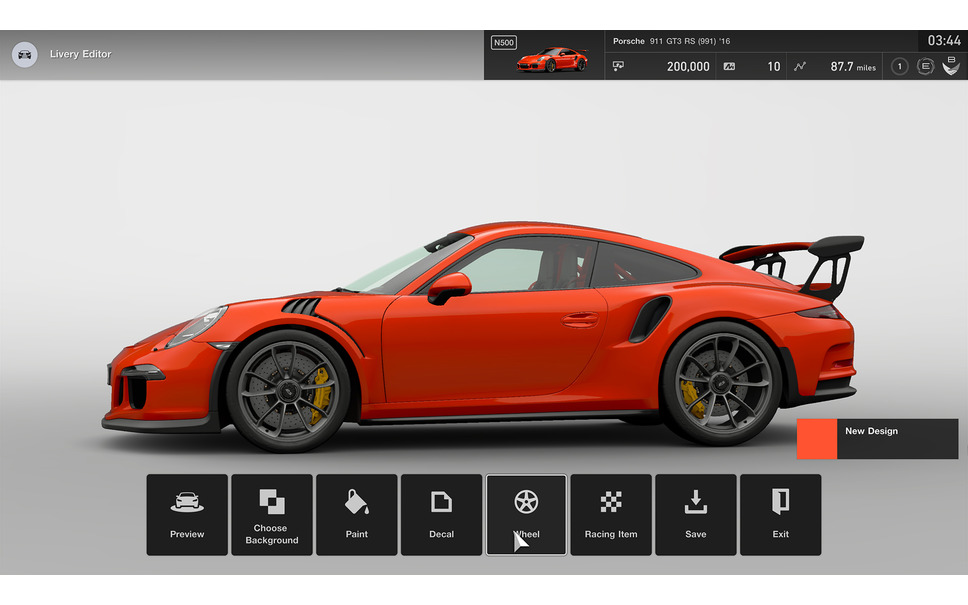
Task: Click the 200,000 credits value
Action: [x=688, y=67]
